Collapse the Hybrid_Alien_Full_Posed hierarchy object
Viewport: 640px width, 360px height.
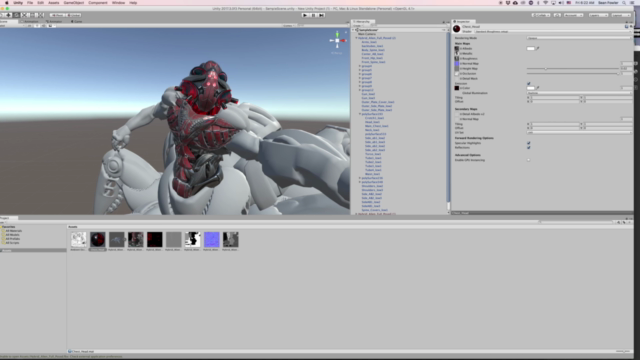[356, 38]
